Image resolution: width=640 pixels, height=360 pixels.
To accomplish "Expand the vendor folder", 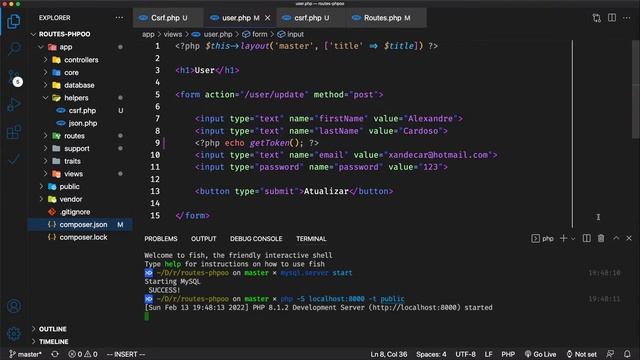I will point(41,199).
